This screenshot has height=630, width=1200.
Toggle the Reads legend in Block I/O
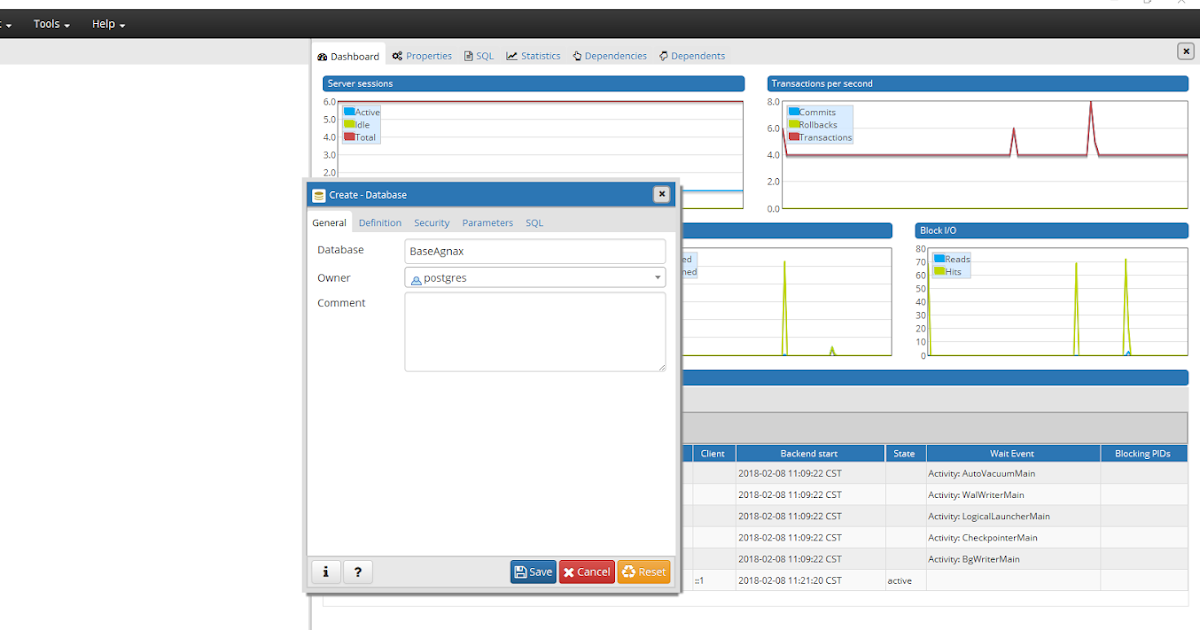951,259
